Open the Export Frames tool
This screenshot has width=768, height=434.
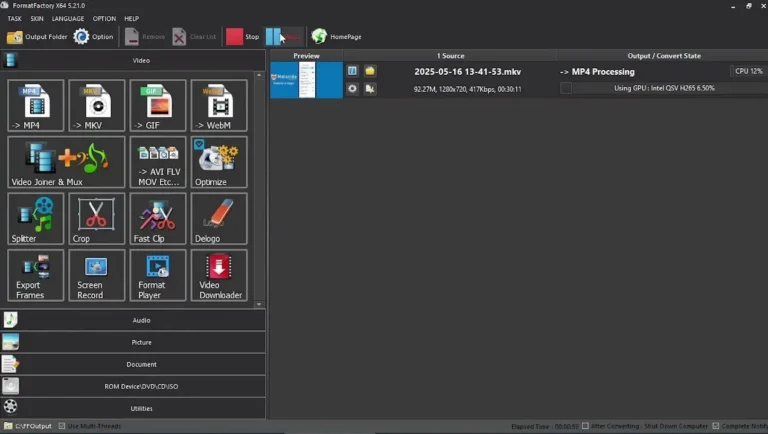(x=36, y=275)
